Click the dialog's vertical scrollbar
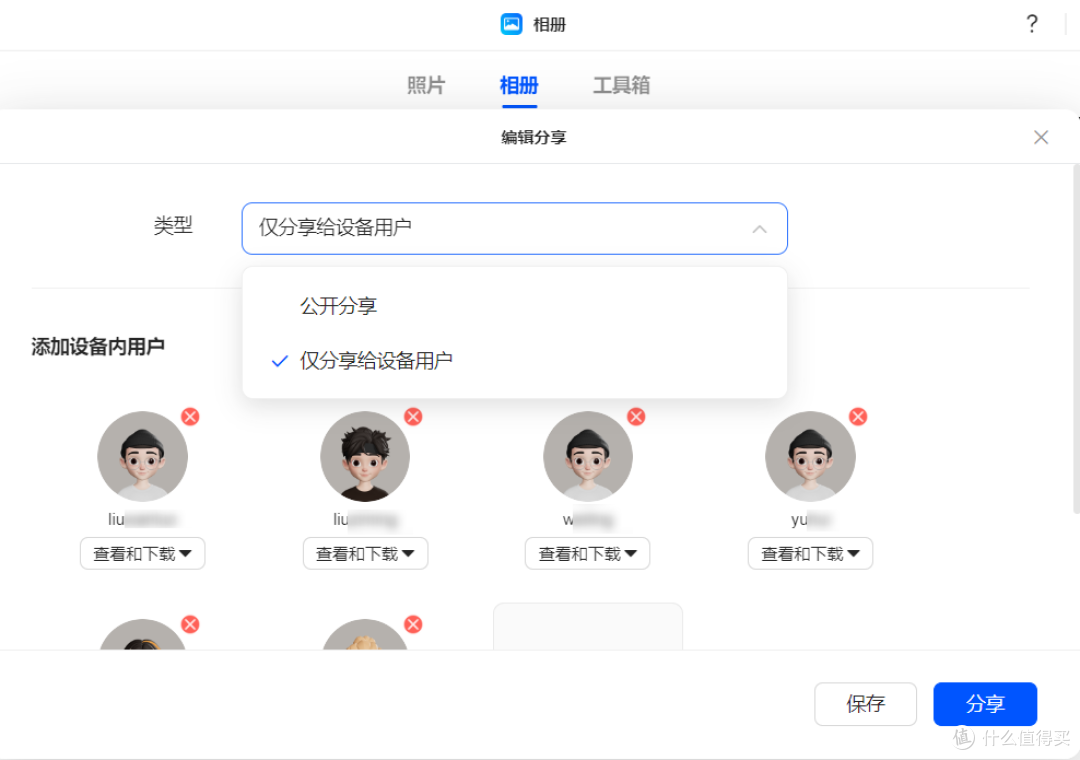This screenshot has height=760, width=1080. click(x=1076, y=339)
